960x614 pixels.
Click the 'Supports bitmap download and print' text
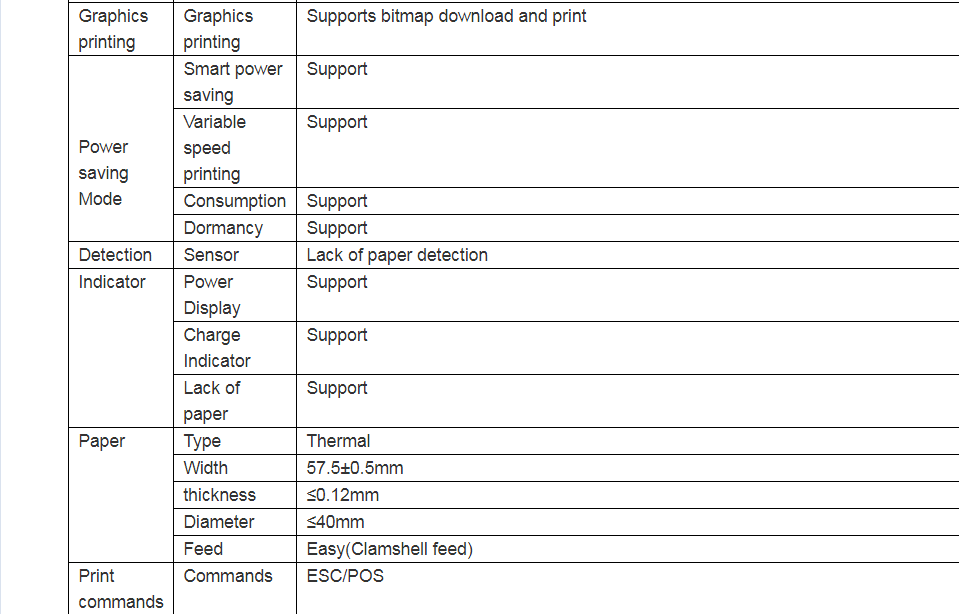tap(446, 16)
